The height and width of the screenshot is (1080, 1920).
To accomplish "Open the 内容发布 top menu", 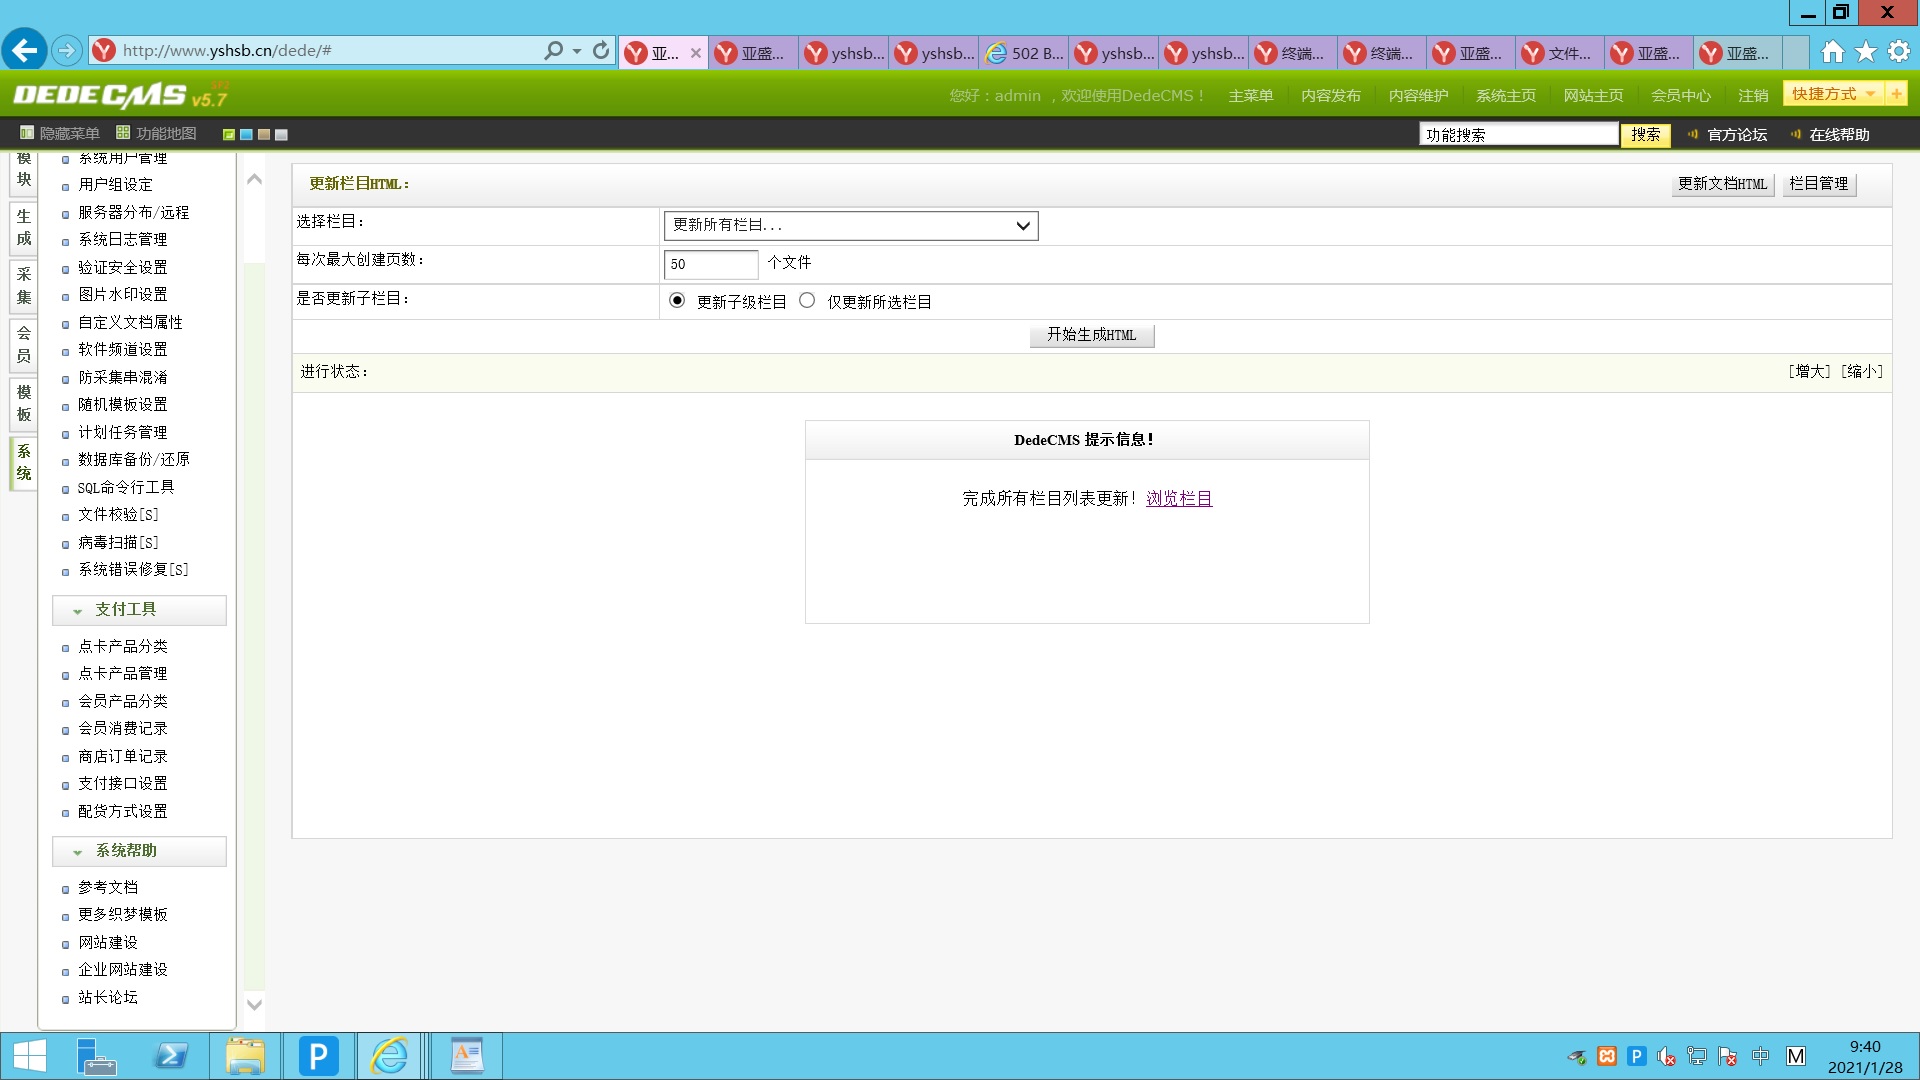I will tap(1330, 96).
